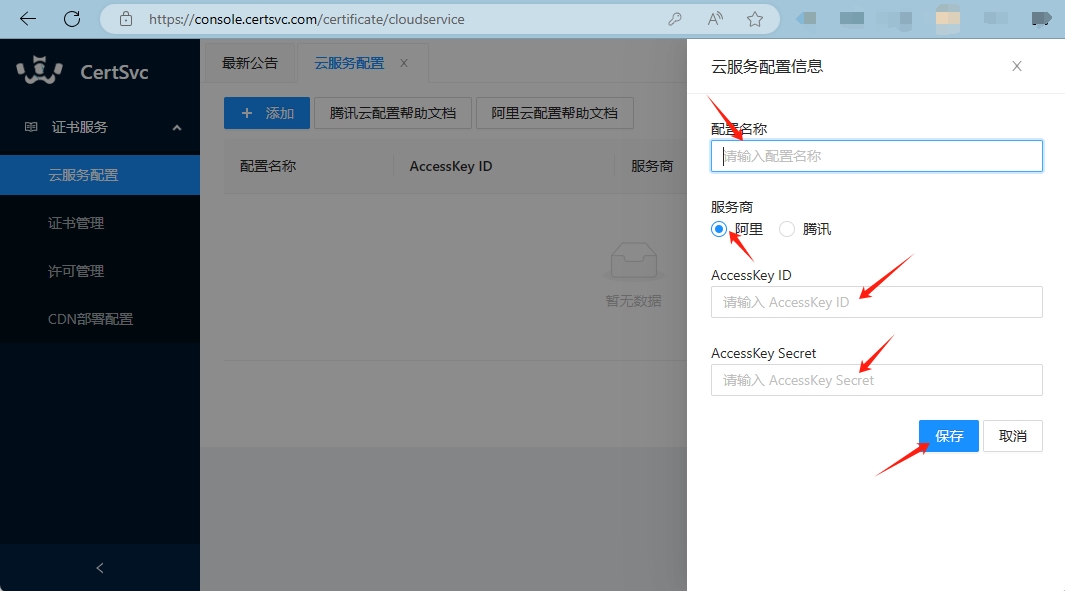
Task: Collapse the 证书服务 sidebar section
Action: 176,127
